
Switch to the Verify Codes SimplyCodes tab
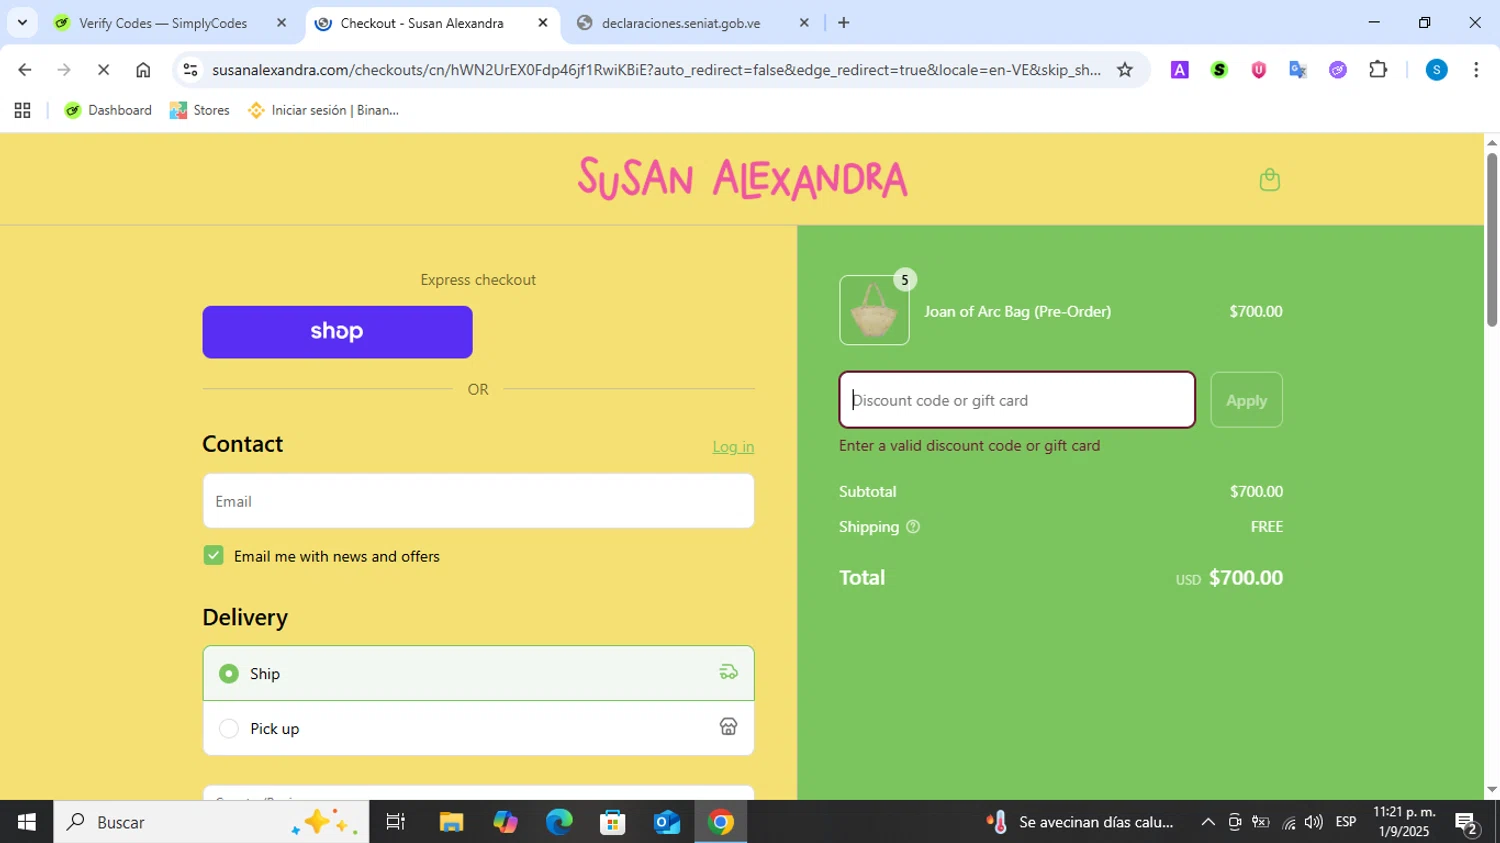click(163, 23)
